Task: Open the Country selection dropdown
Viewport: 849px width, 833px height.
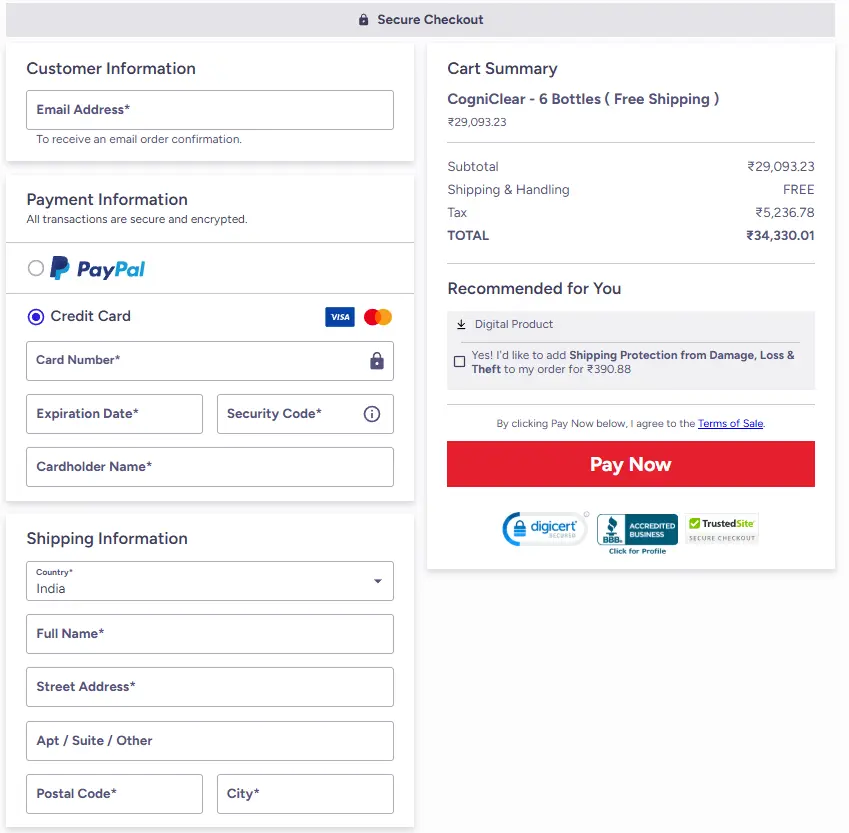Action: point(378,581)
